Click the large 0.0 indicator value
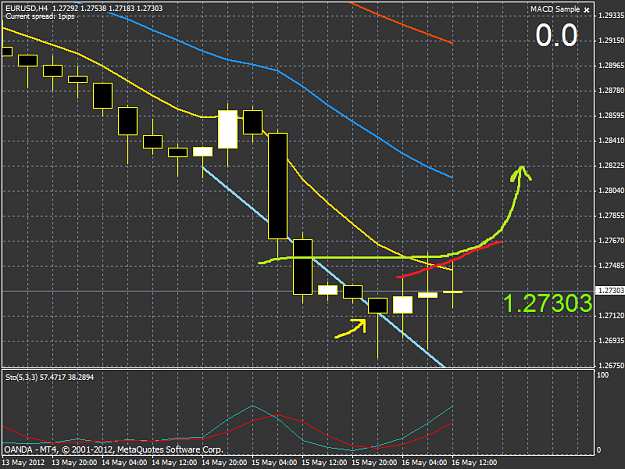Viewport: 625px width, 469px height. (x=556, y=35)
